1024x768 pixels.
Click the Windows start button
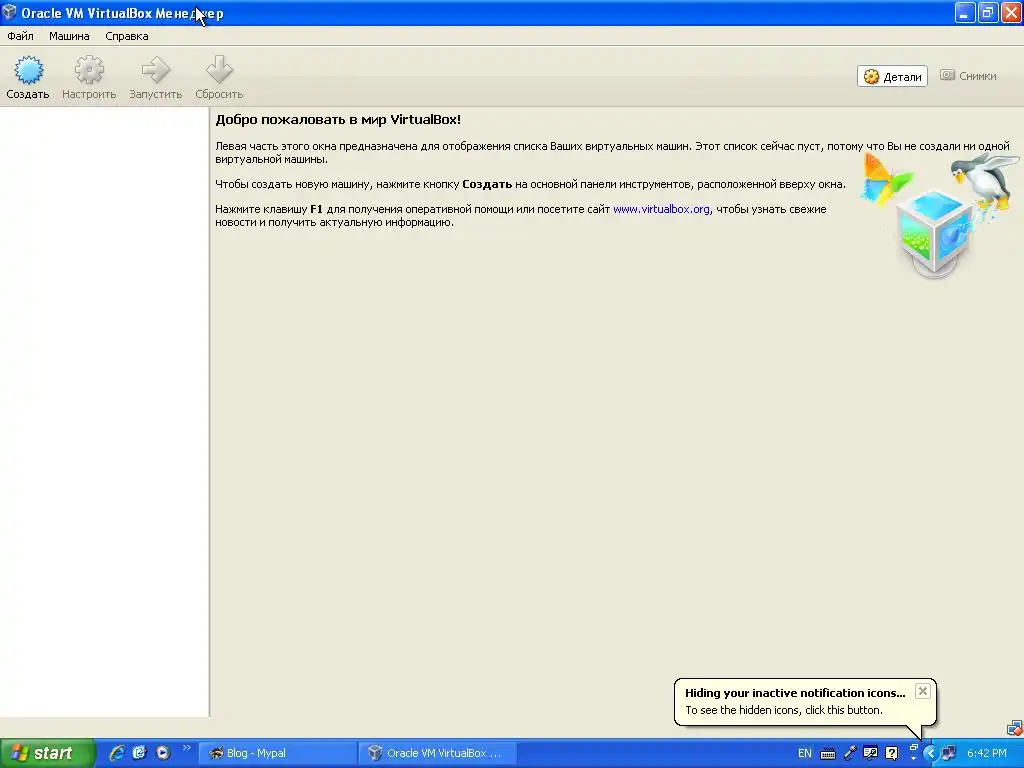[x=47, y=753]
